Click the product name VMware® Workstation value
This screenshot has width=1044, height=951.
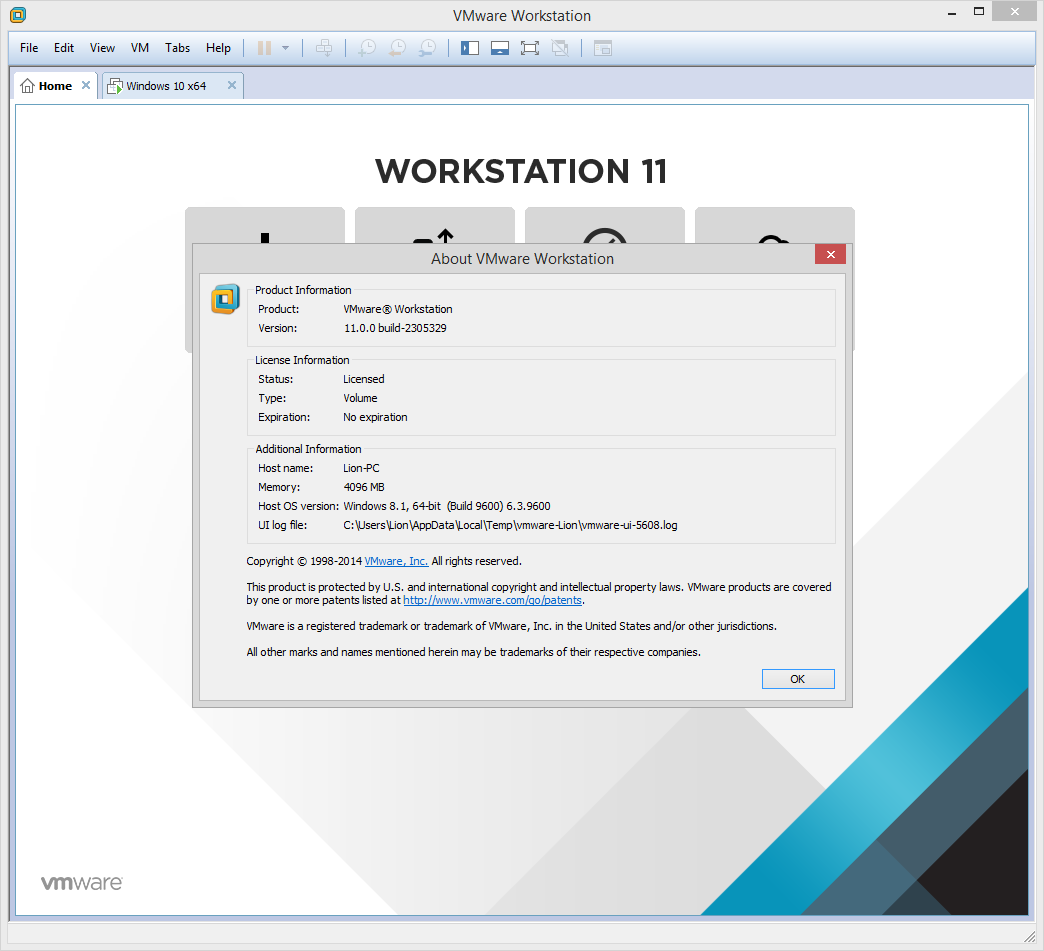coord(397,309)
